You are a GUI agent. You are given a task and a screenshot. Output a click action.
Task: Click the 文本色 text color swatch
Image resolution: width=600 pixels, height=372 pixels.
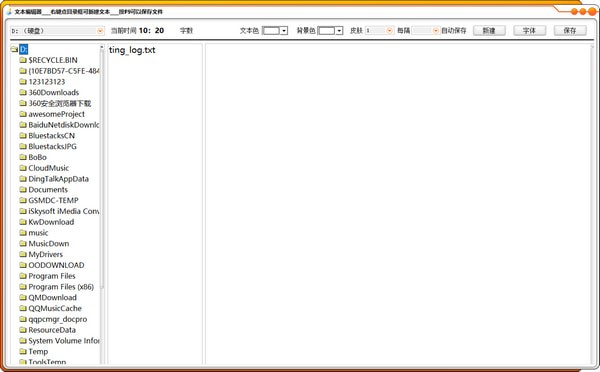(x=271, y=31)
